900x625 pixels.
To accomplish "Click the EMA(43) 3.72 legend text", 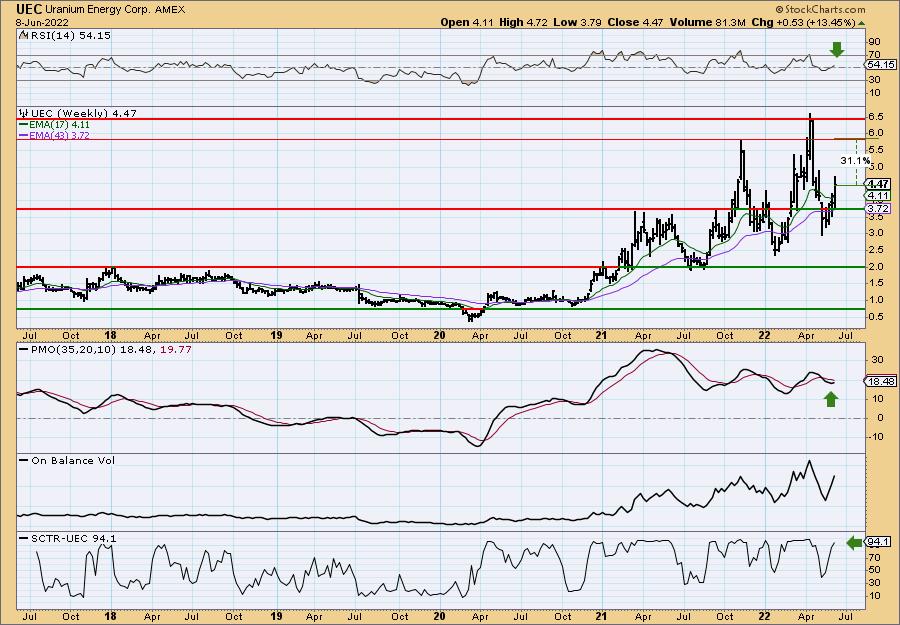I will point(60,136).
